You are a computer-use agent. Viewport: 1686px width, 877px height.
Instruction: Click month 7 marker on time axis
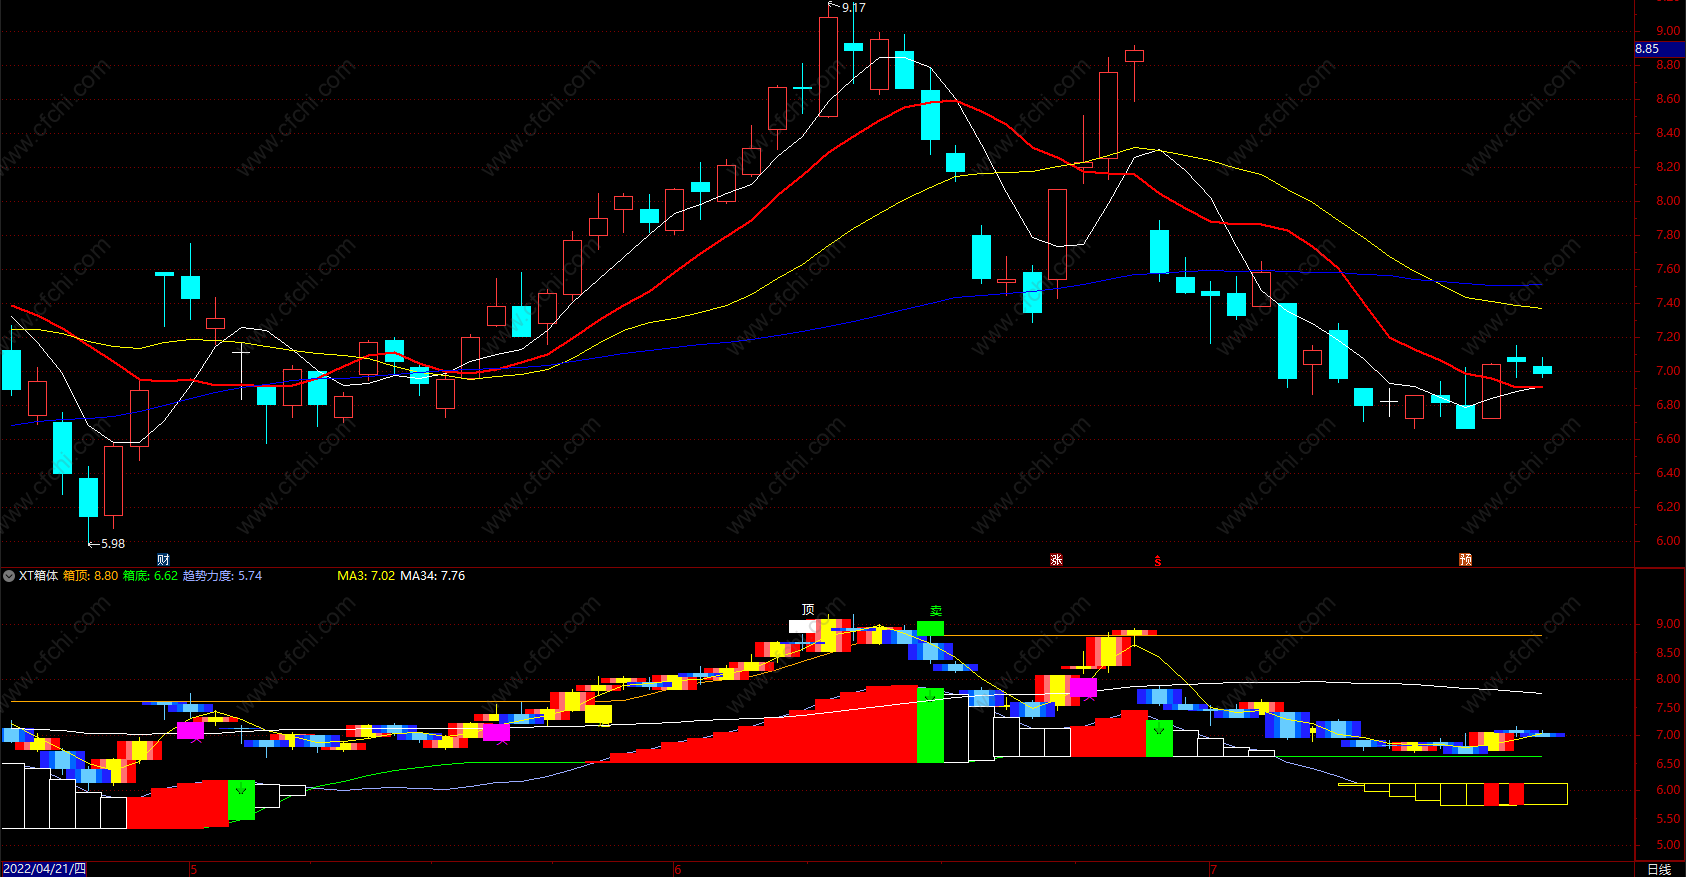(x=1214, y=870)
